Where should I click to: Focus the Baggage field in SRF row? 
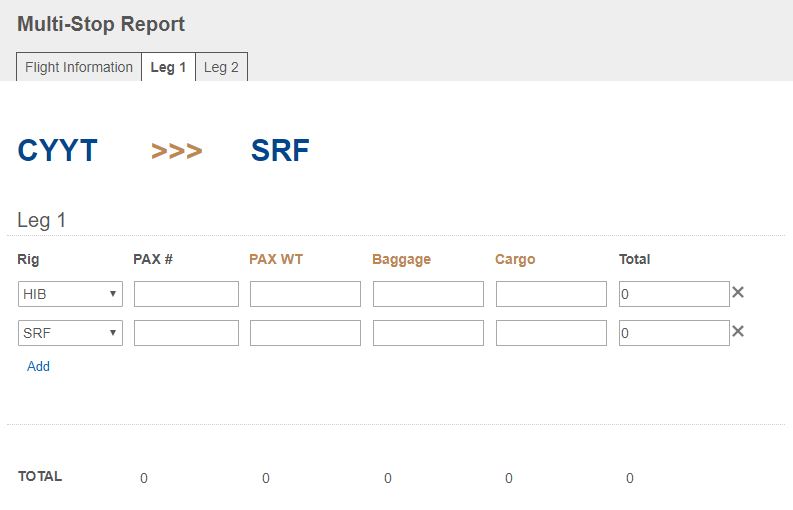point(428,333)
